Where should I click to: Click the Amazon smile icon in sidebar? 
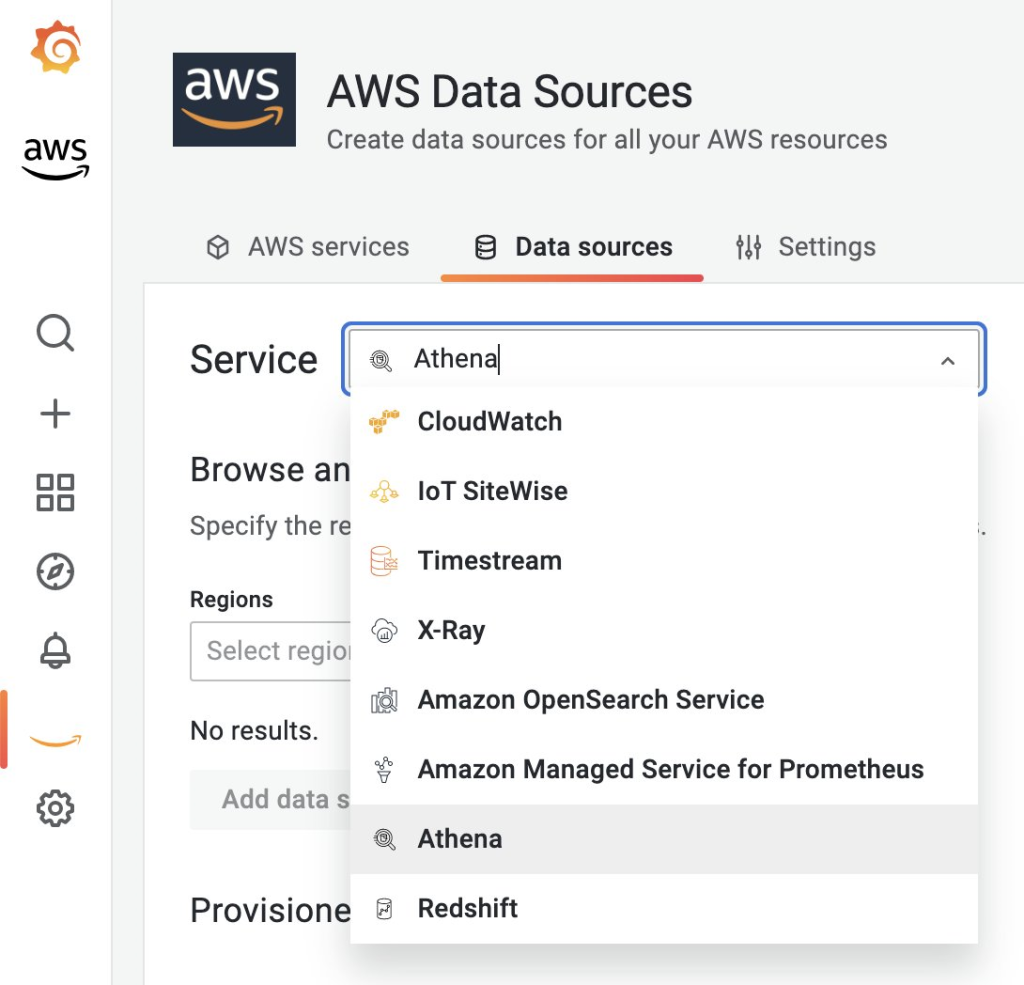(55, 740)
